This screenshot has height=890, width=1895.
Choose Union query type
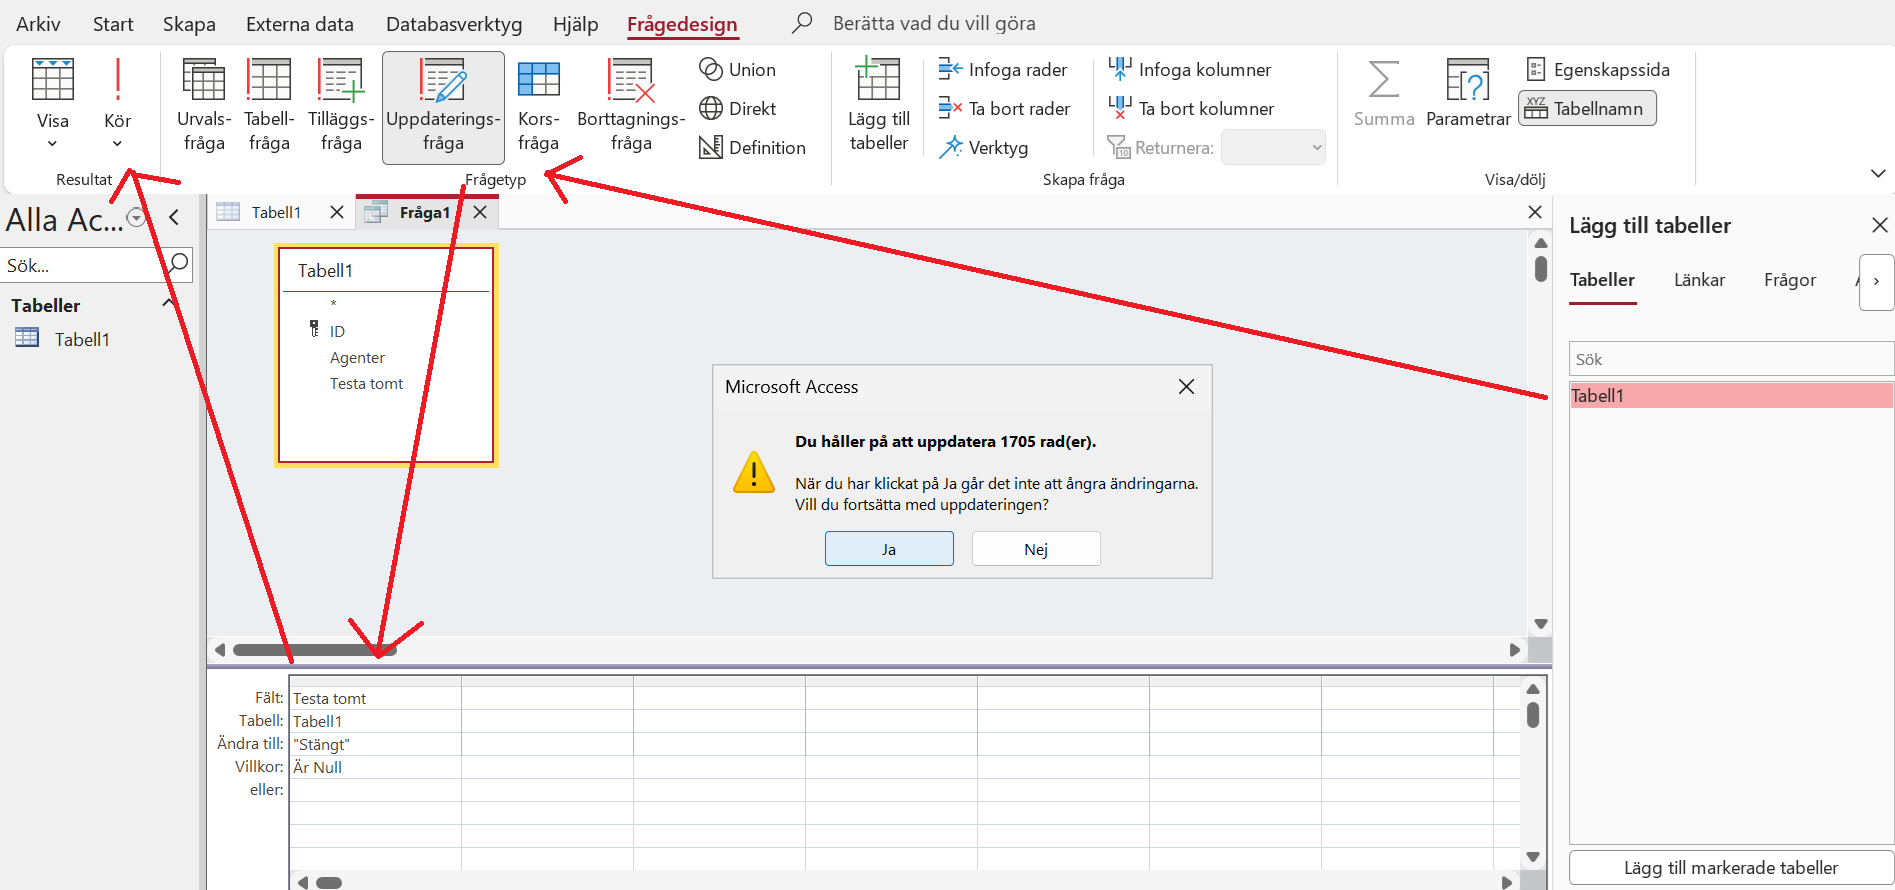tap(738, 69)
